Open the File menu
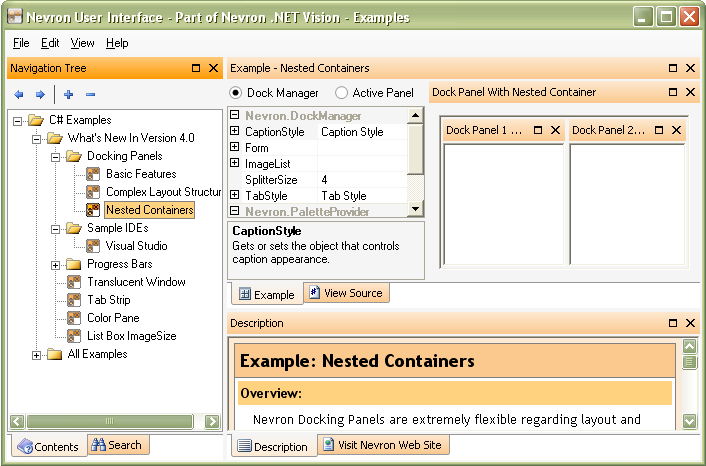Image resolution: width=706 pixels, height=466 pixels. click(21, 43)
